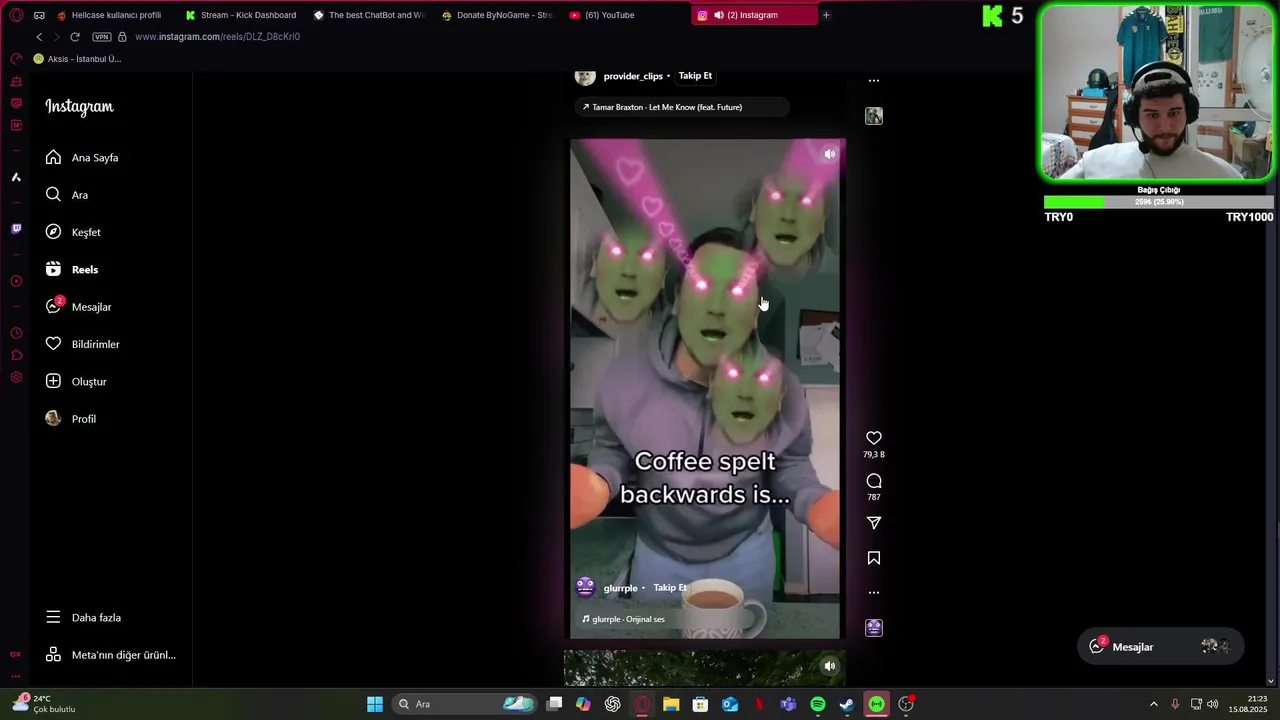The height and width of the screenshot is (720, 1280).
Task: Switch to Donate ByNoGame tab
Action: pos(497,15)
